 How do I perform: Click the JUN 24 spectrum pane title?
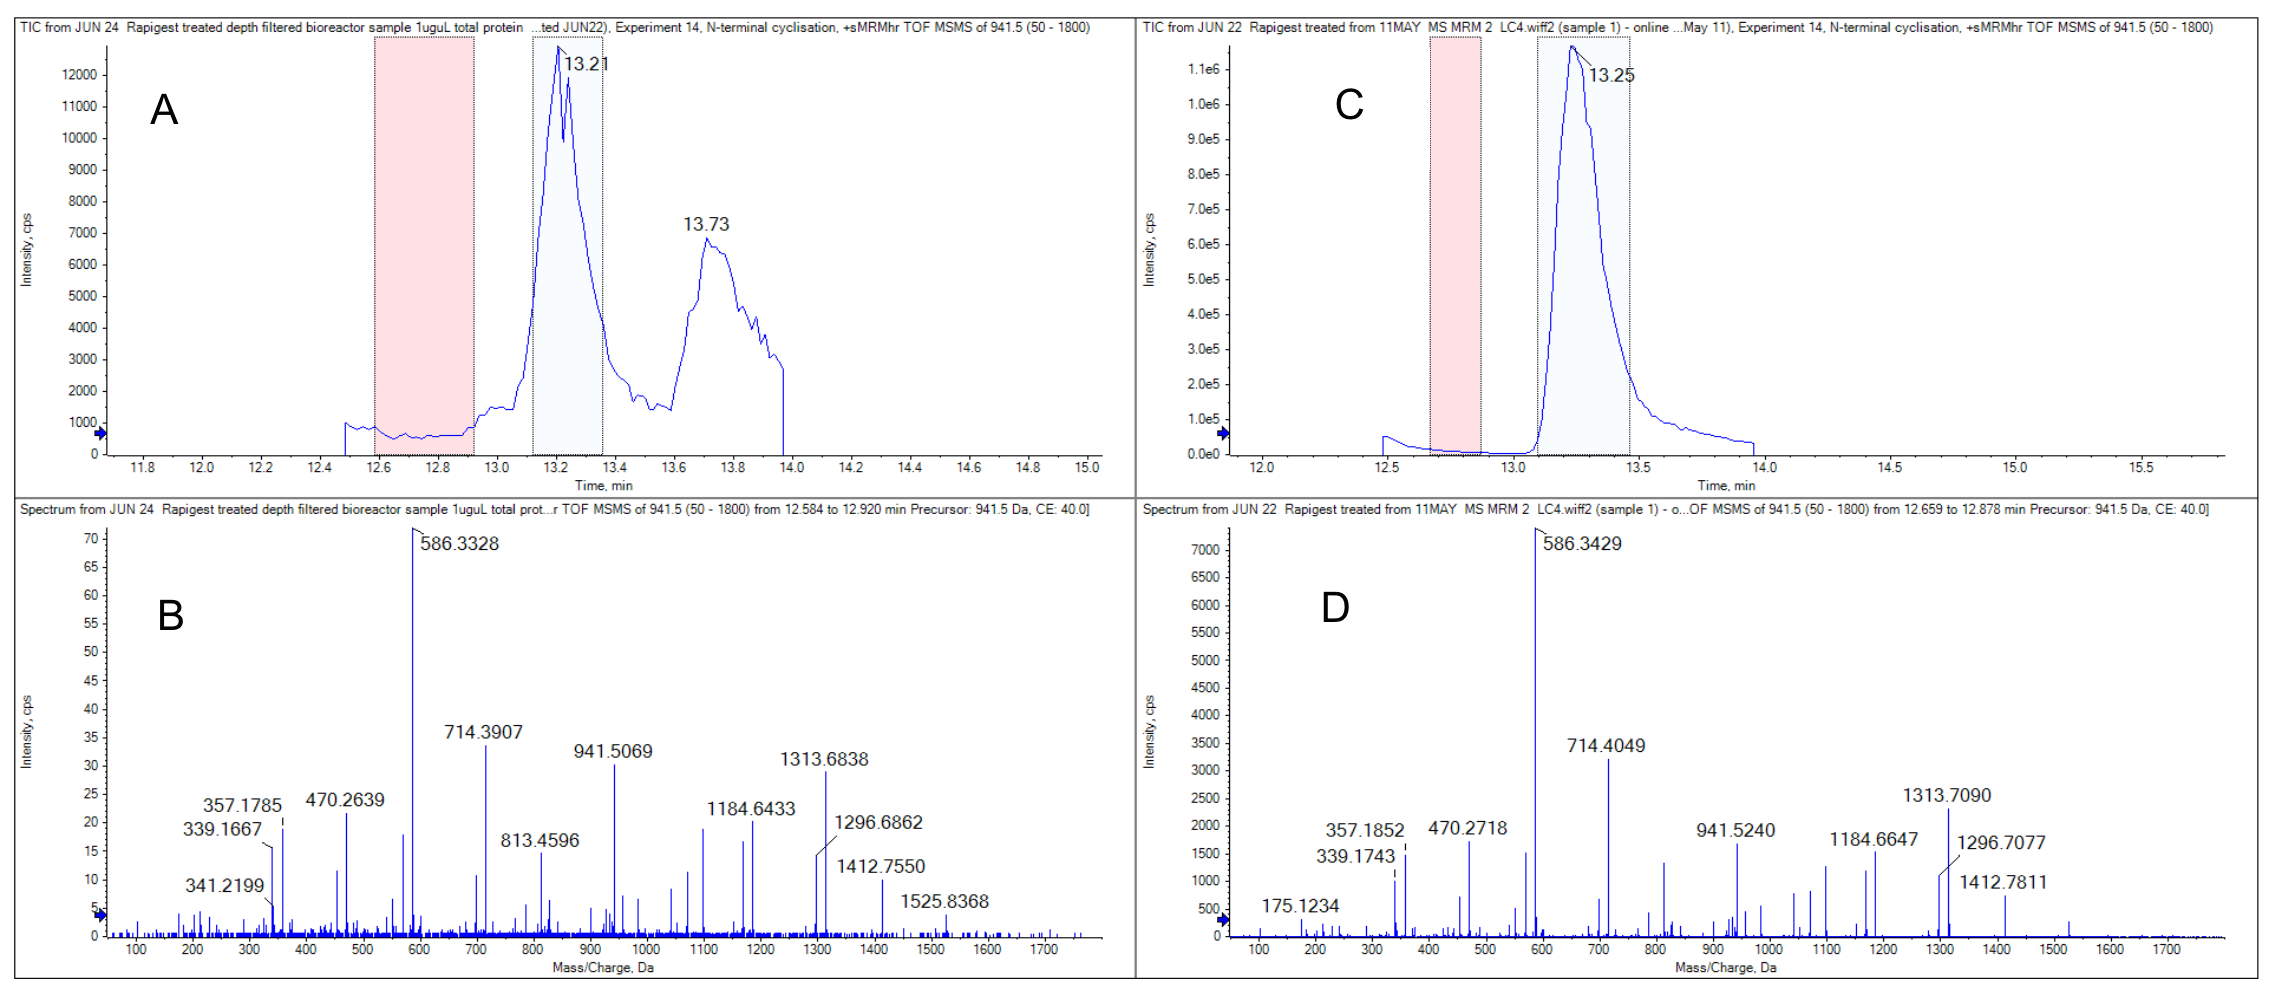(555, 509)
